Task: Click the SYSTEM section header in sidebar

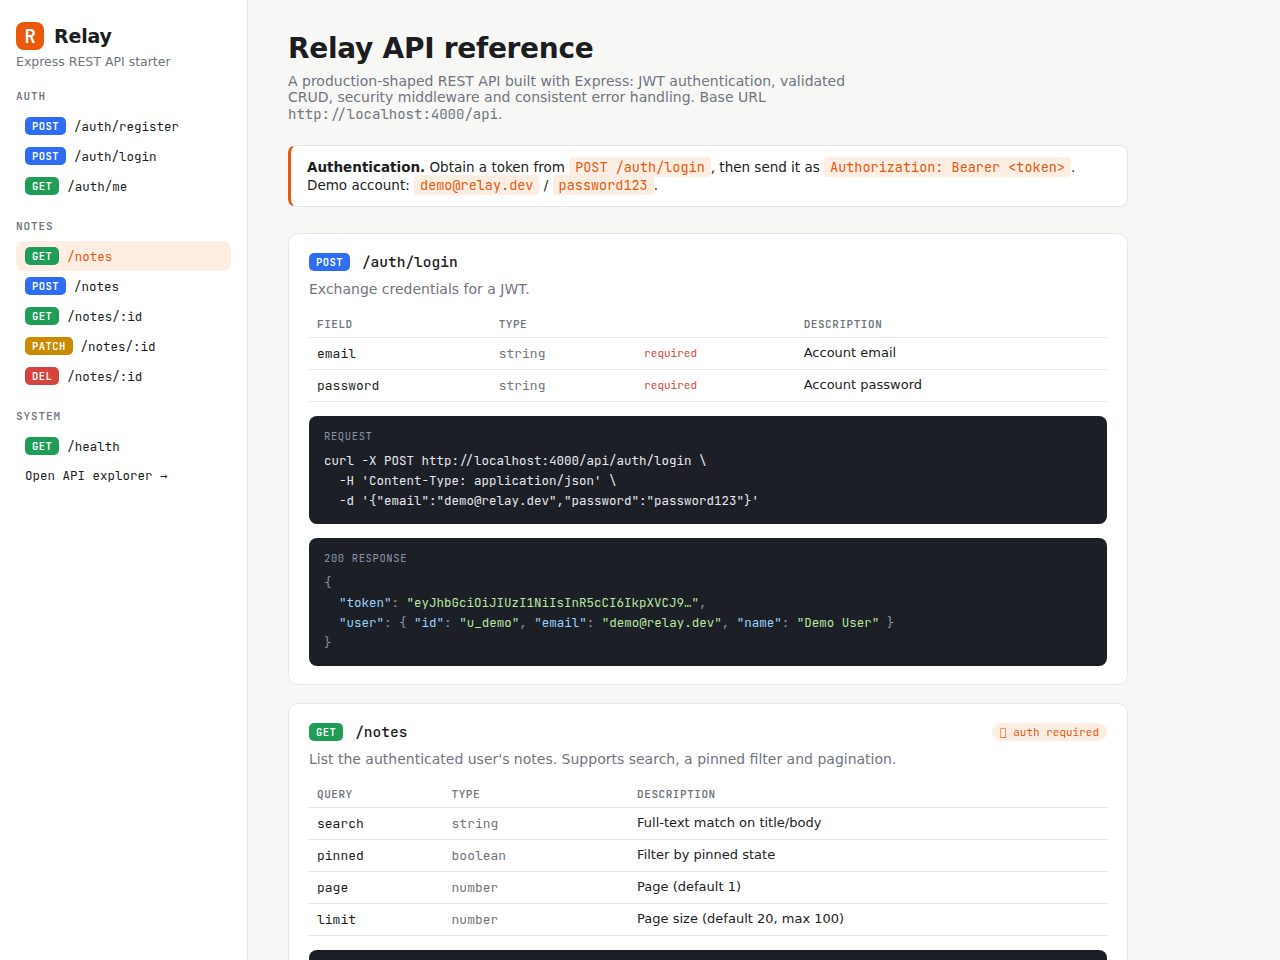Action: click(38, 417)
